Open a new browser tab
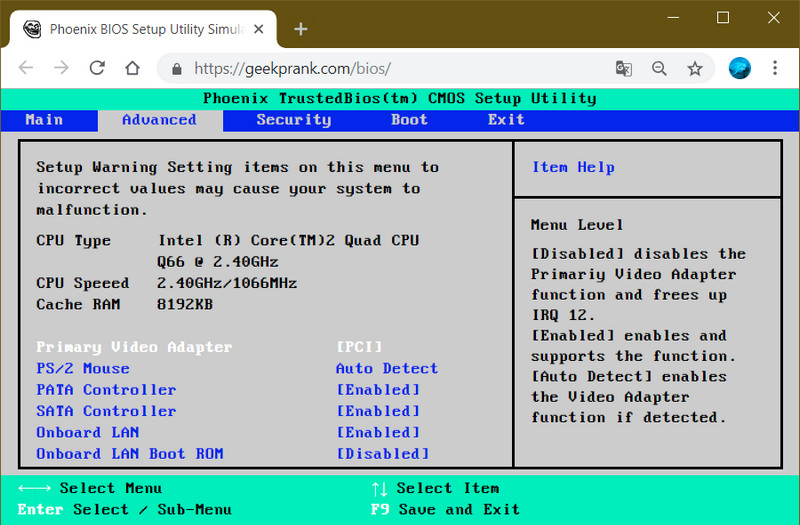 (x=301, y=29)
